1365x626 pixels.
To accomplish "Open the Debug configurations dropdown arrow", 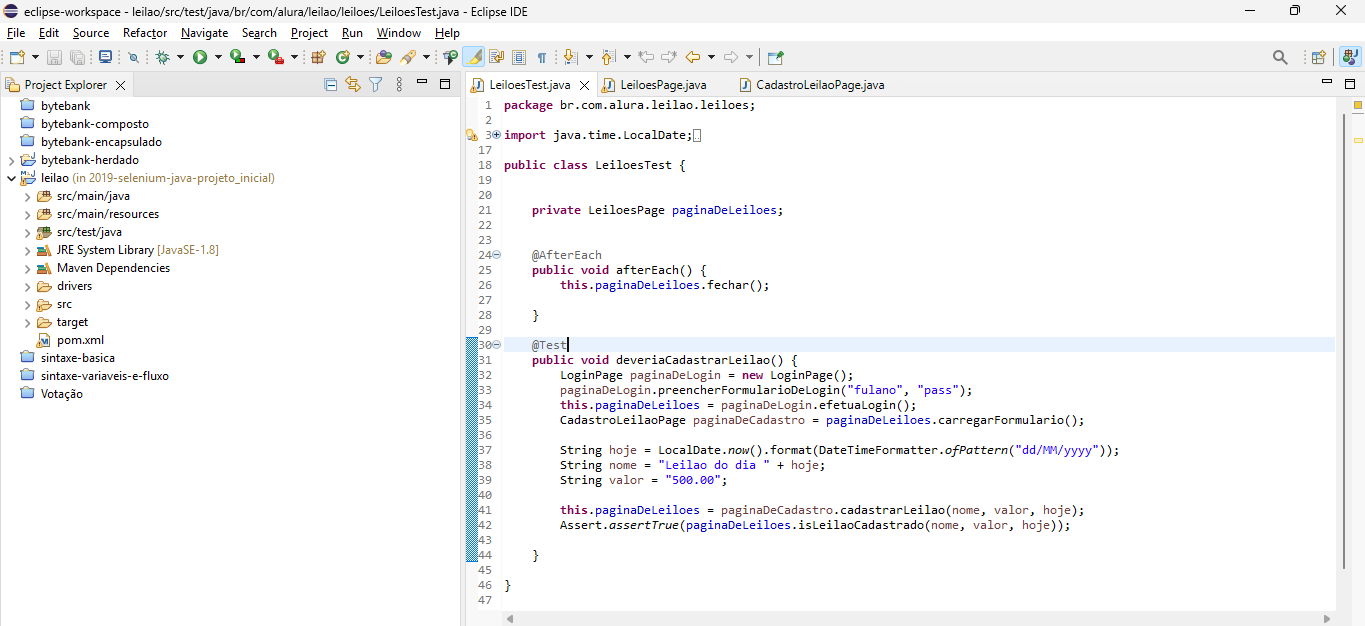I will pyautogui.click(x=181, y=58).
